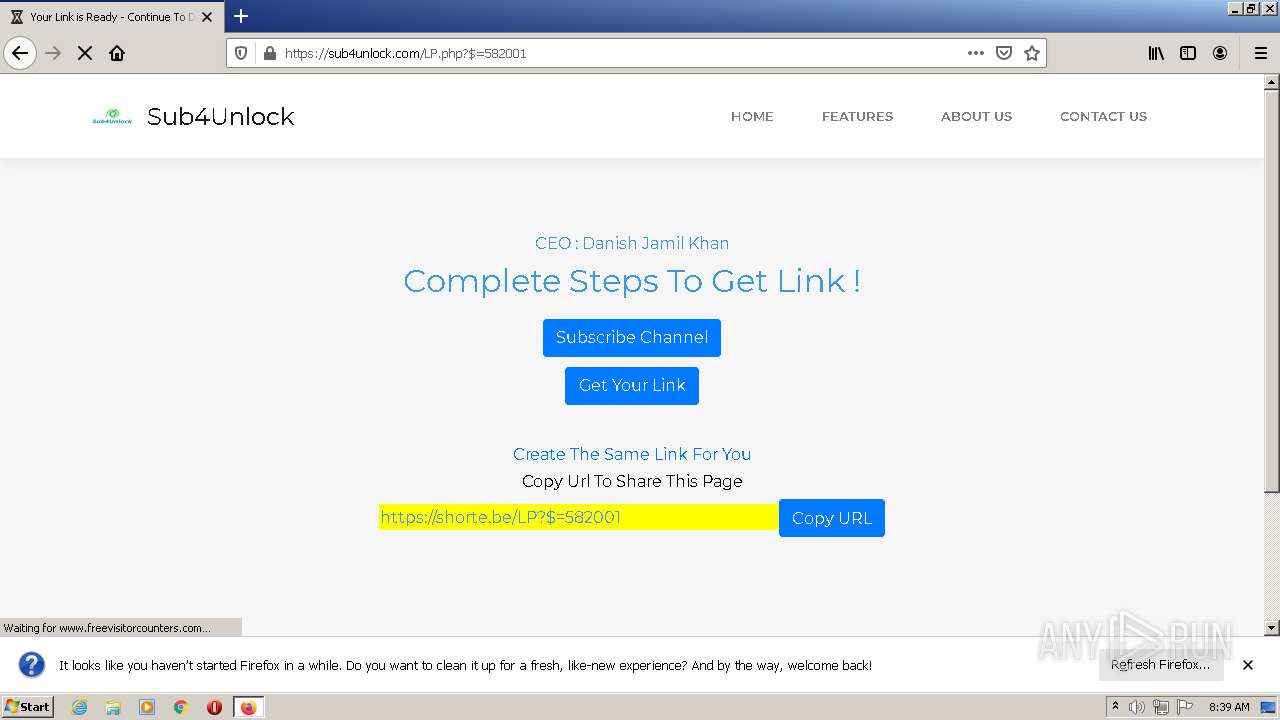Screen dimensions: 1280x720
Task: Open ABOUT US in site navigation
Action: coord(976,116)
